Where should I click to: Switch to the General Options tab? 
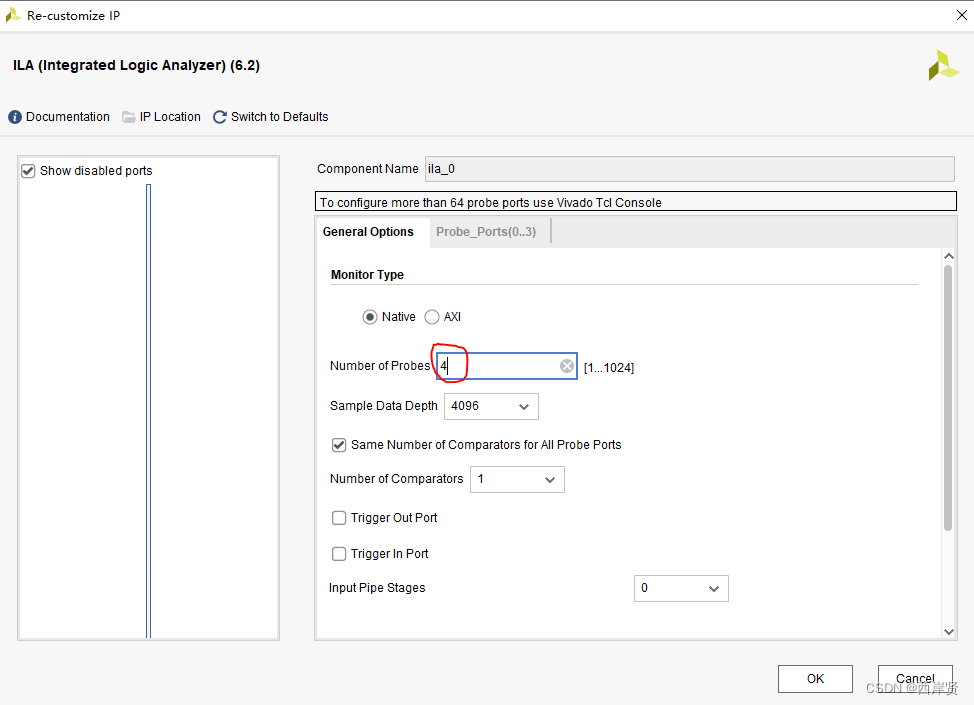coord(368,232)
